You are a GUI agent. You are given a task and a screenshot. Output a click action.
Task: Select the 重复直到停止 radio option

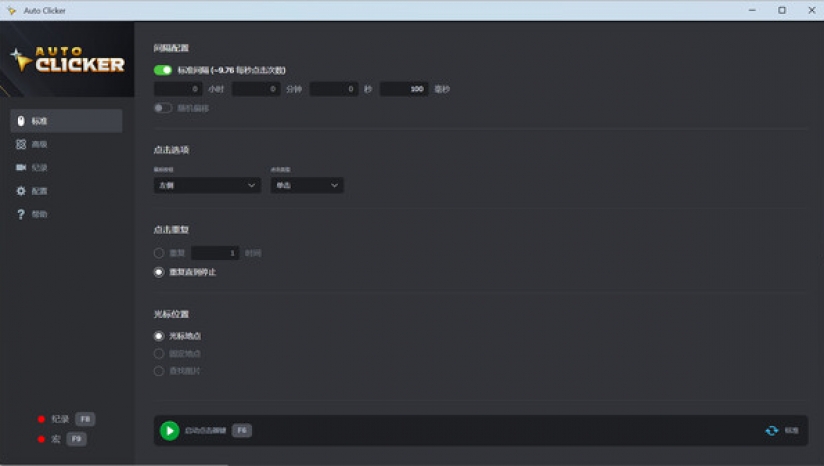click(x=159, y=272)
